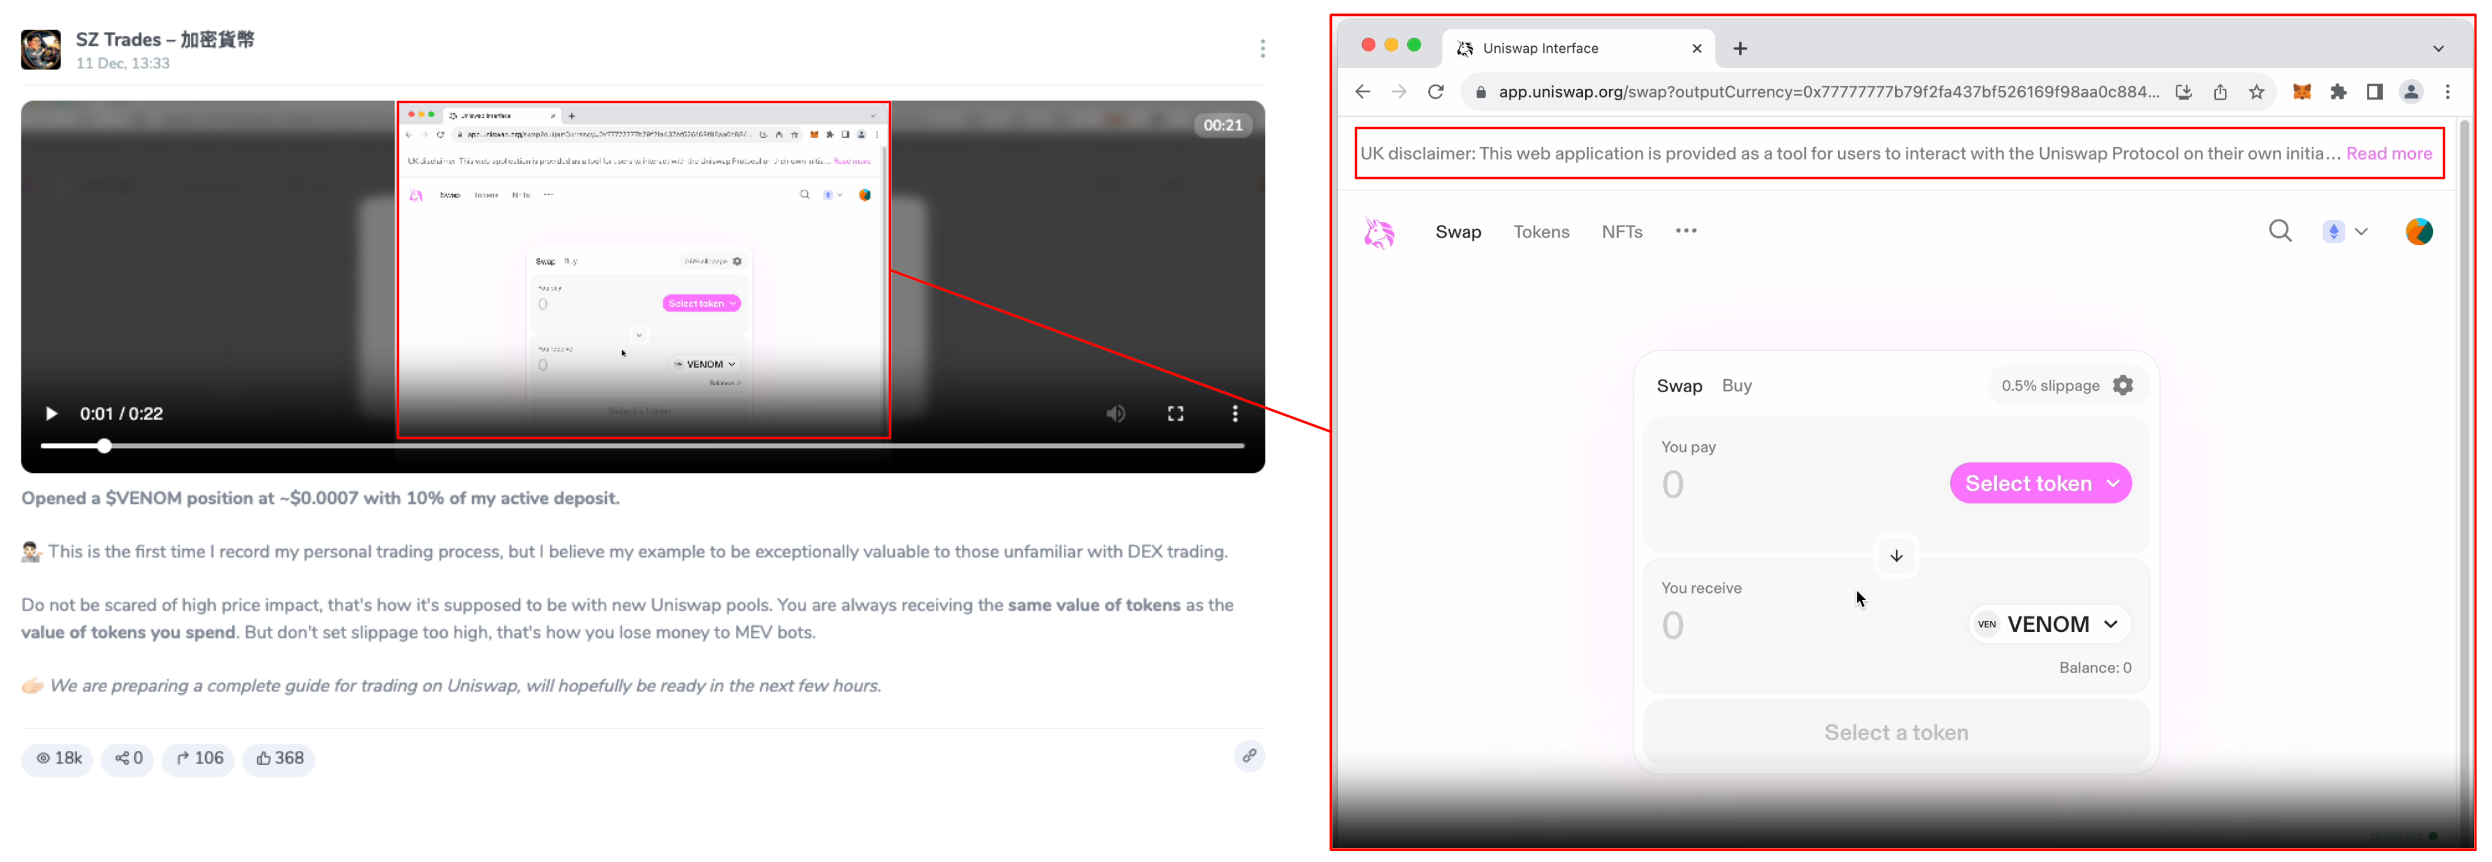Click the 18k views counter
The image size is (2492, 862).
[58, 759]
